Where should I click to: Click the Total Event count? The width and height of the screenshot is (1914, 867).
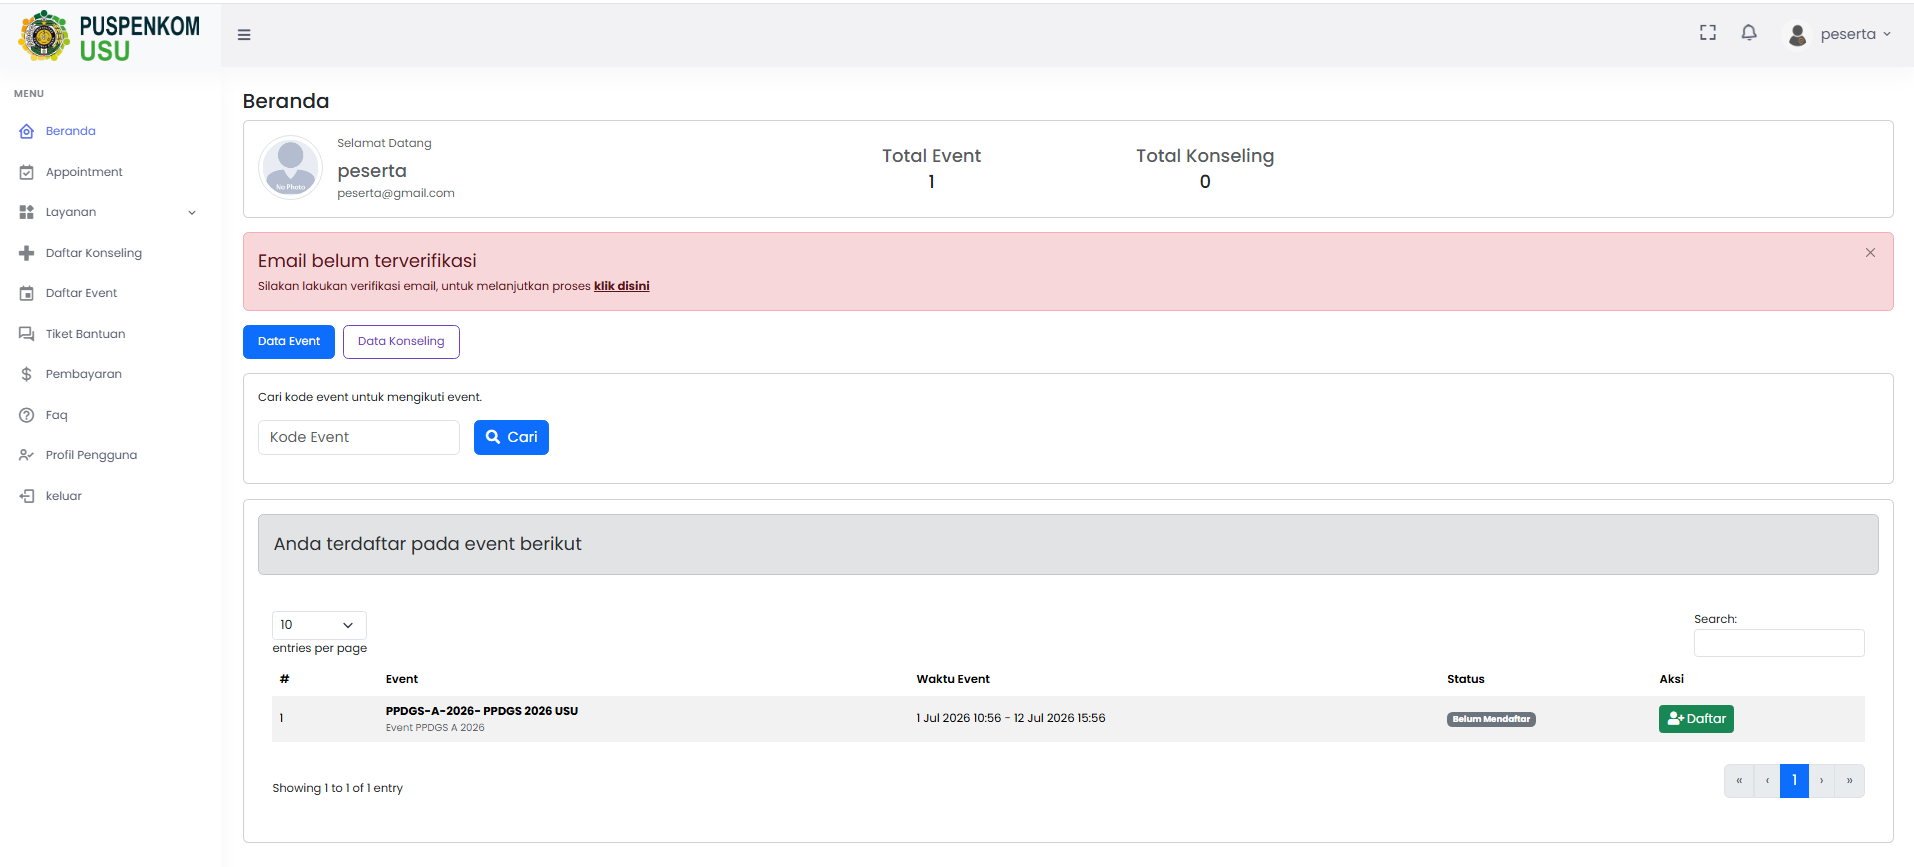point(931,182)
